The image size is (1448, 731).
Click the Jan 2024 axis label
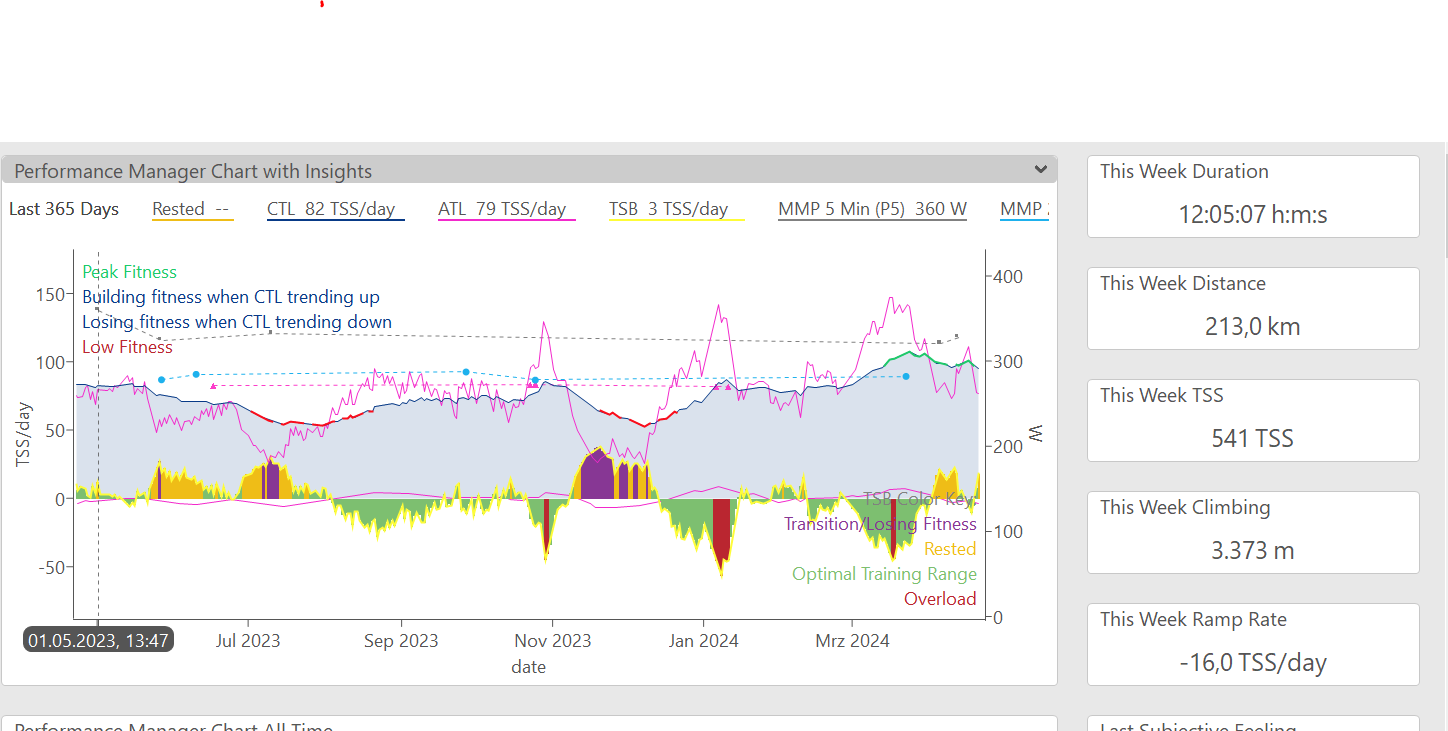click(x=704, y=640)
